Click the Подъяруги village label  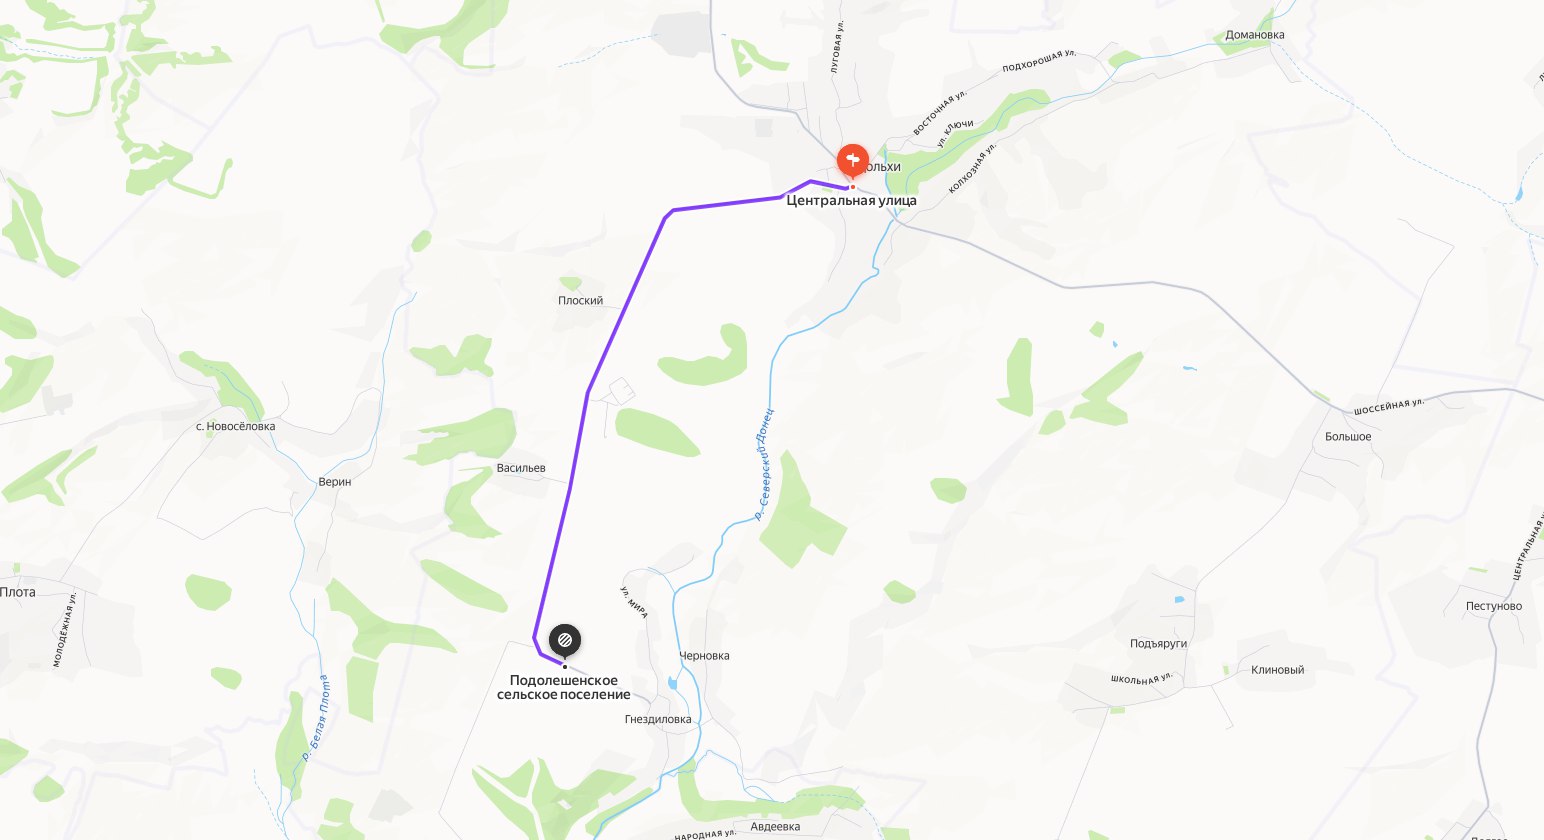1158,643
